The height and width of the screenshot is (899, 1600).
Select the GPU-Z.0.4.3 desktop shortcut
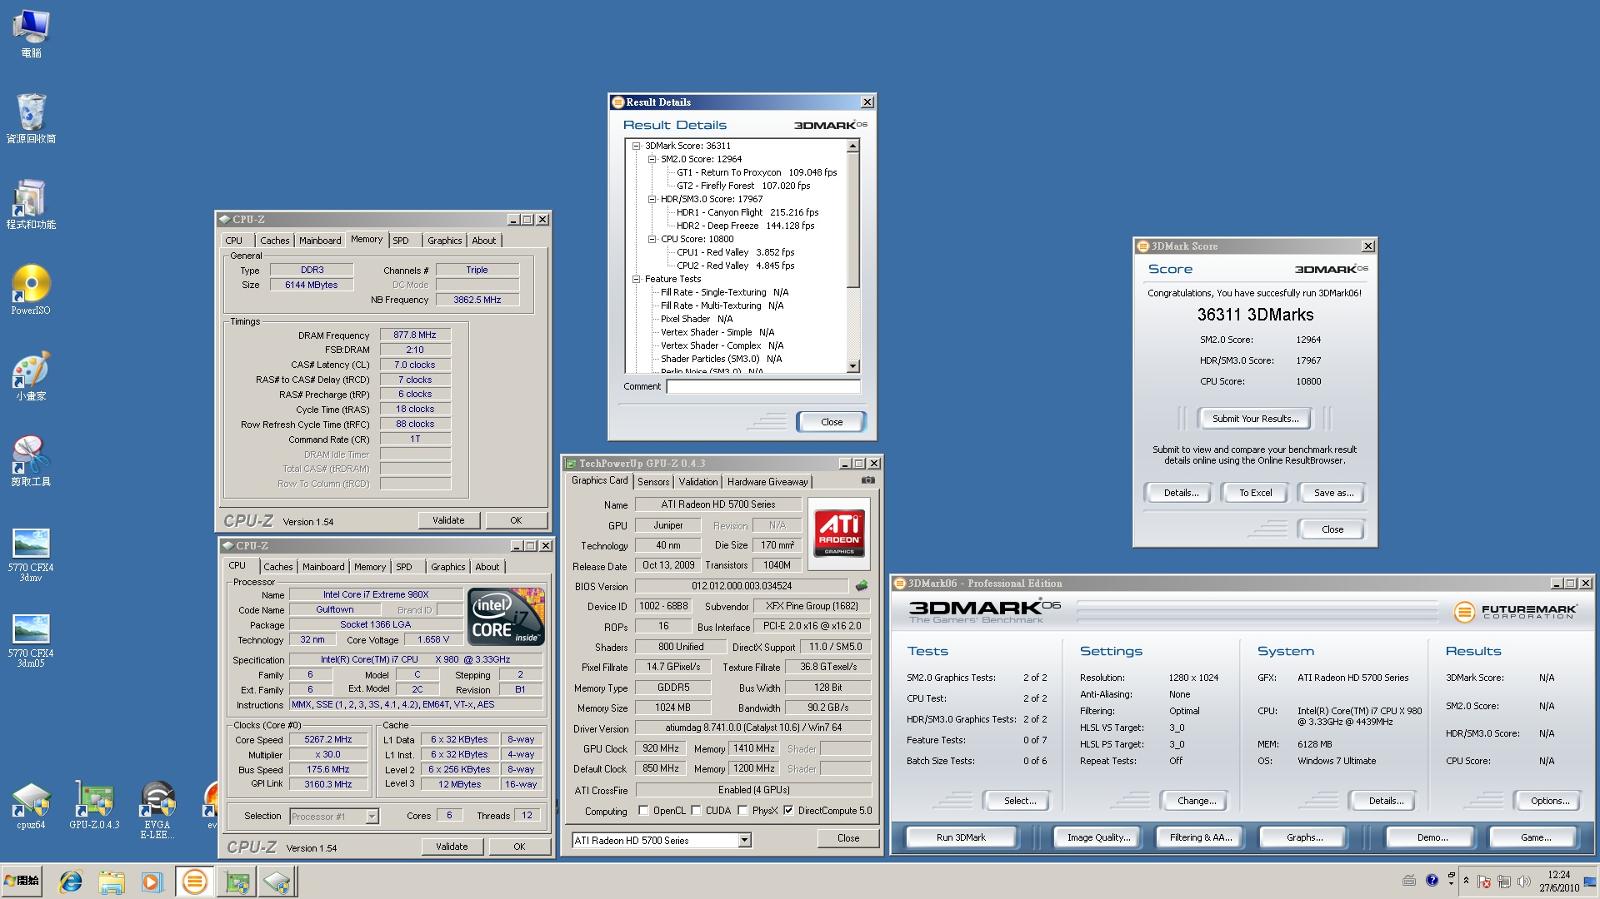[94, 806]
